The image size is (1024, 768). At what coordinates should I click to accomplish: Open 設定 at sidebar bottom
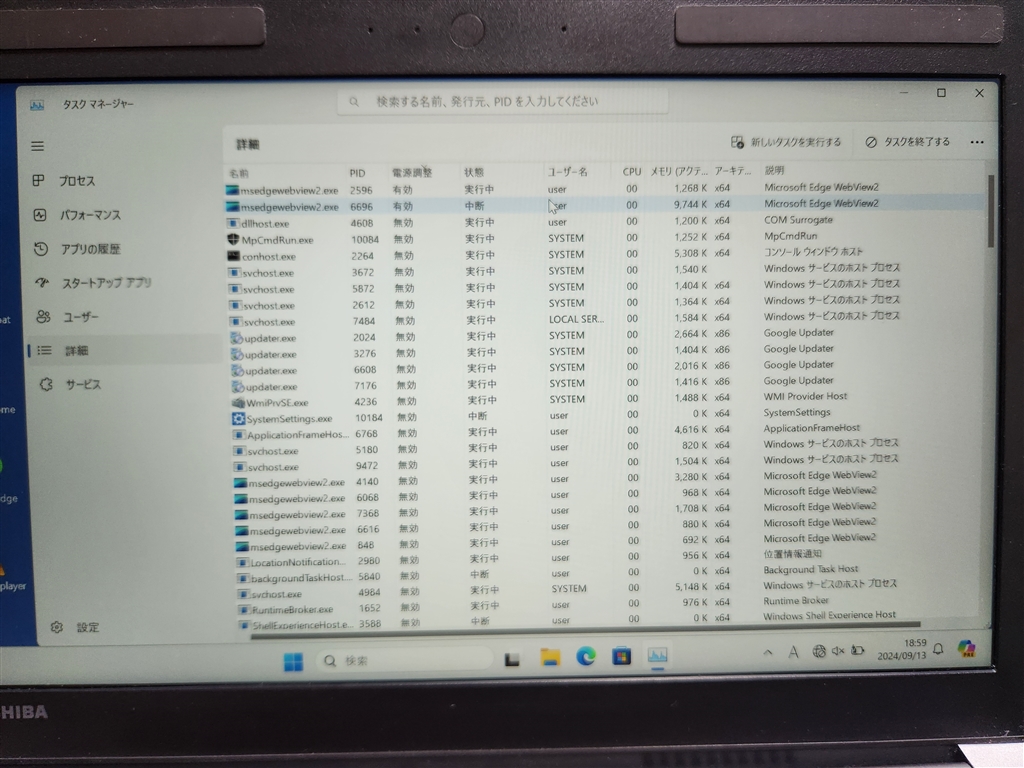88,628
